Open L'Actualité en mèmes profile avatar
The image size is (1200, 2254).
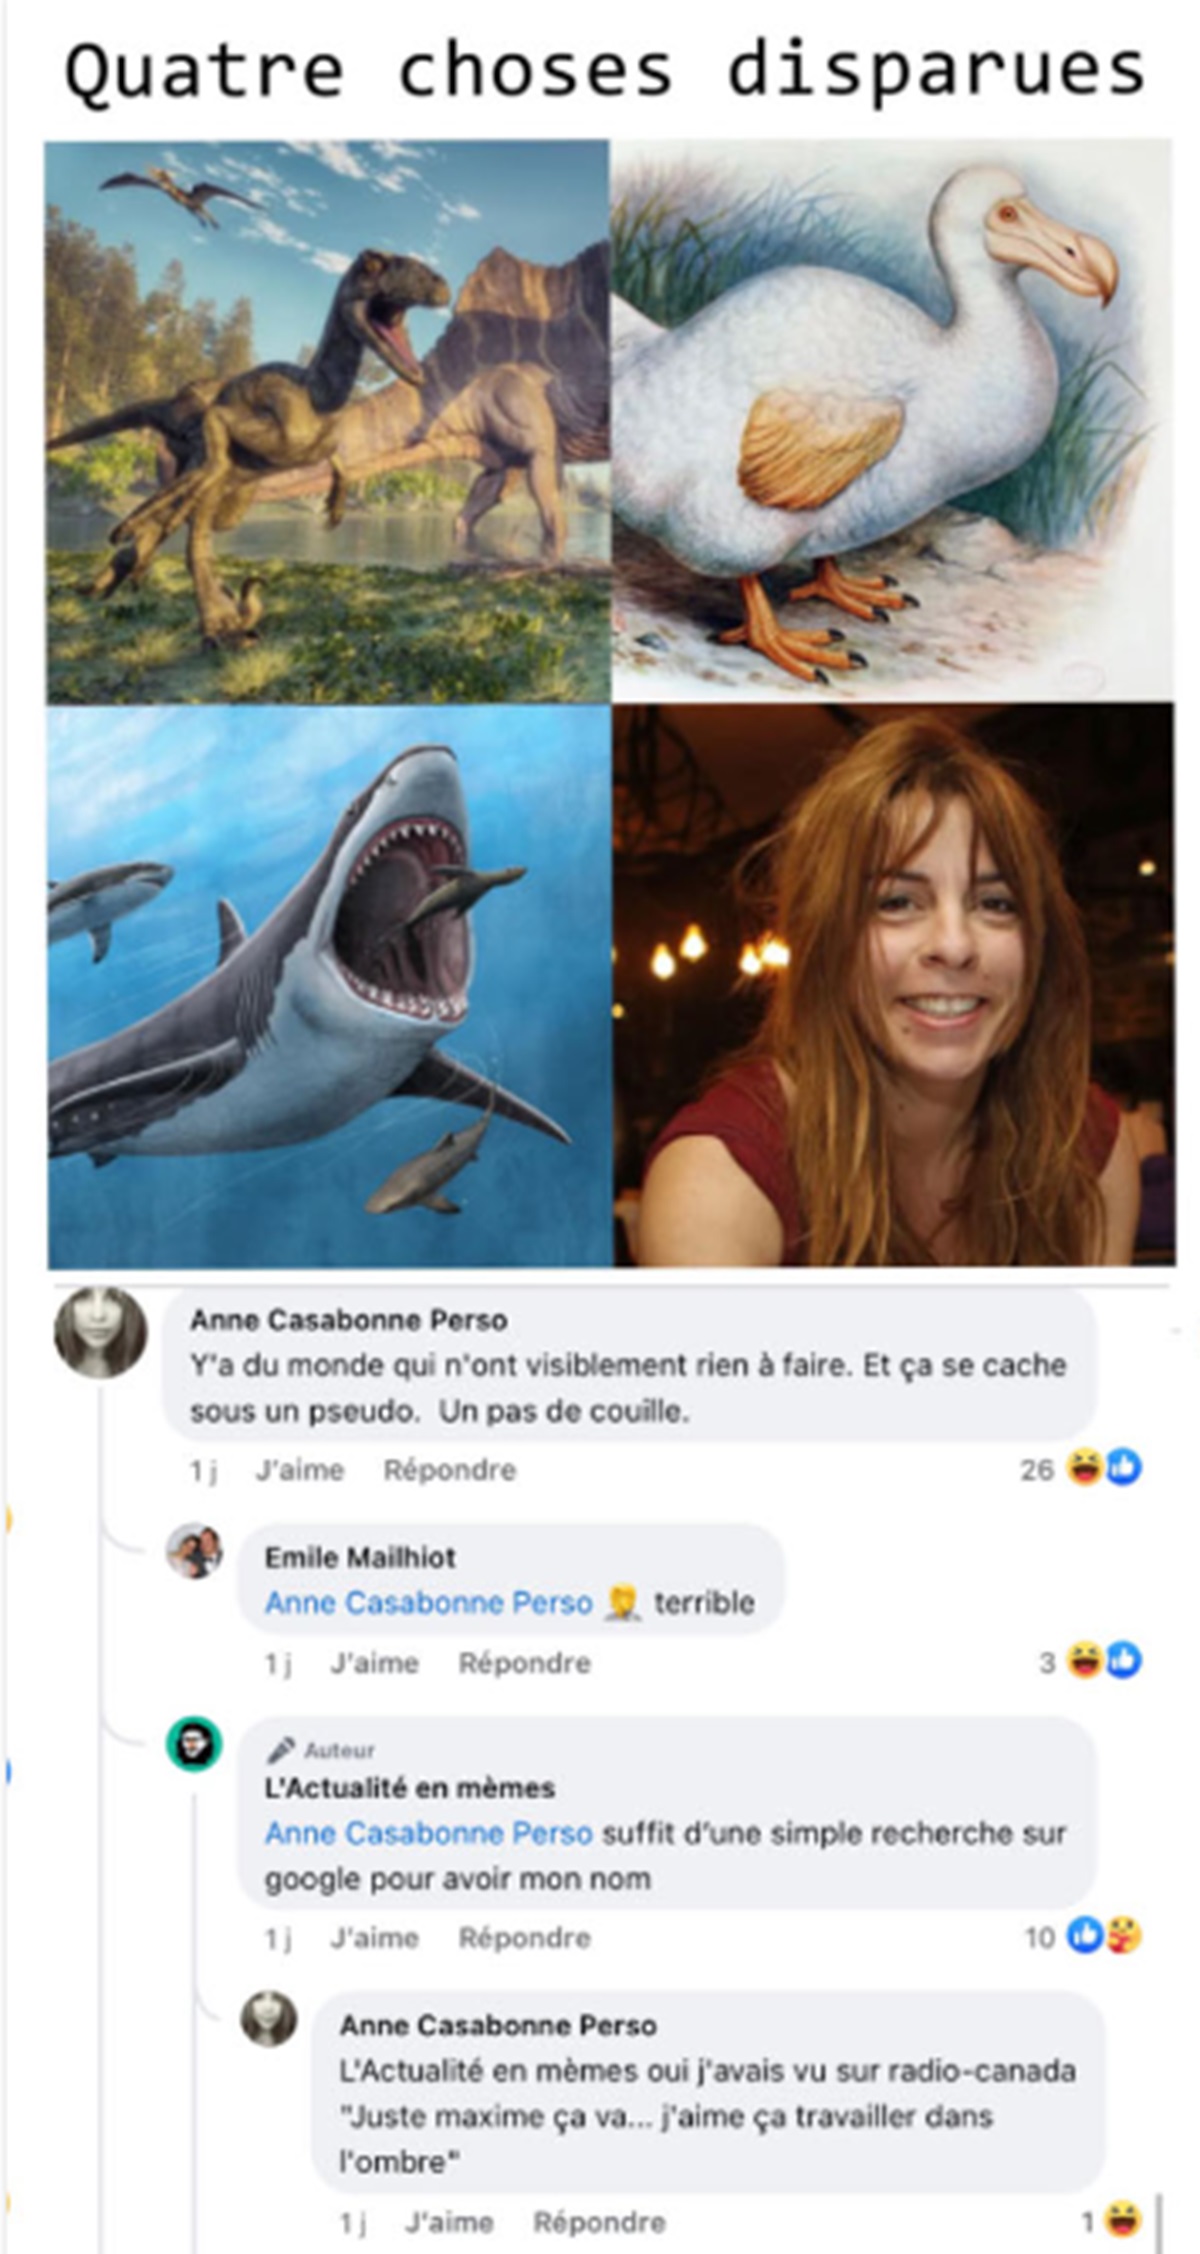coord(194,1745)
